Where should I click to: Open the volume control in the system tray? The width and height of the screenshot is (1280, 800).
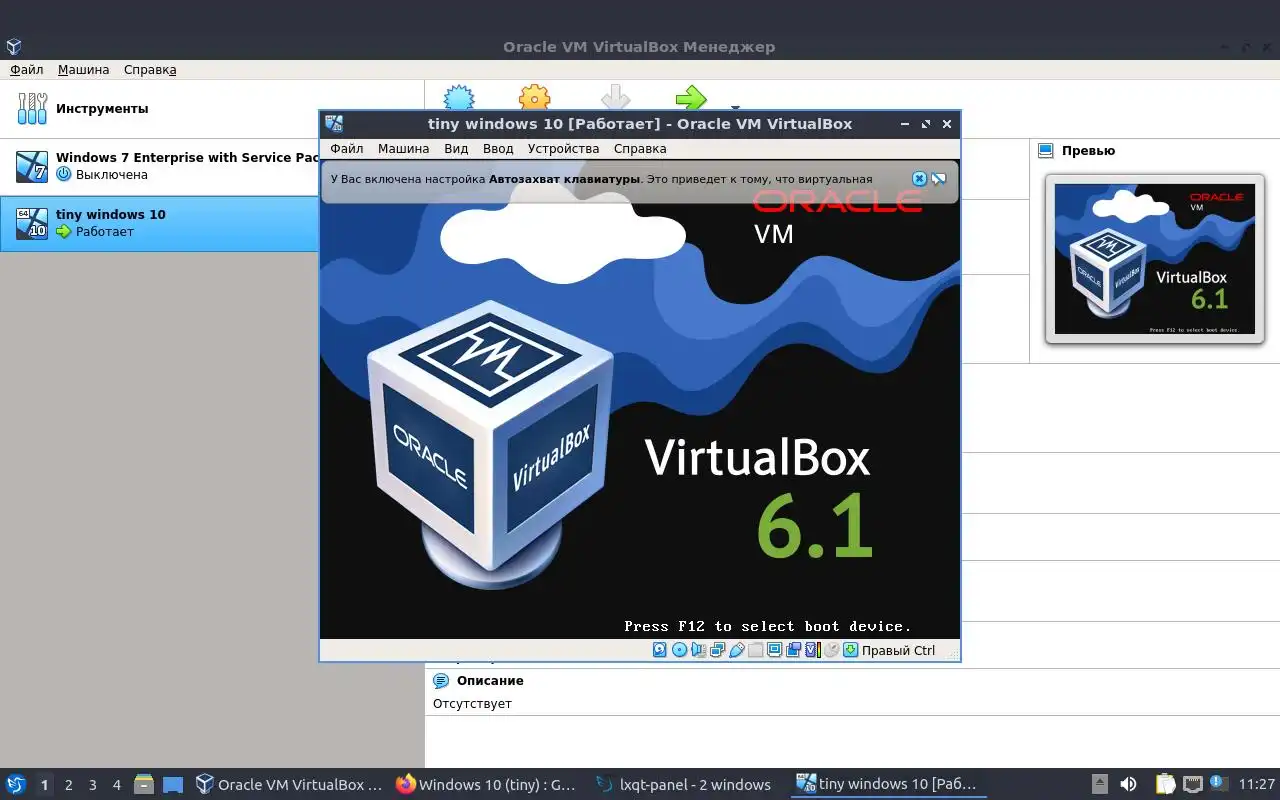point(1128,785)
